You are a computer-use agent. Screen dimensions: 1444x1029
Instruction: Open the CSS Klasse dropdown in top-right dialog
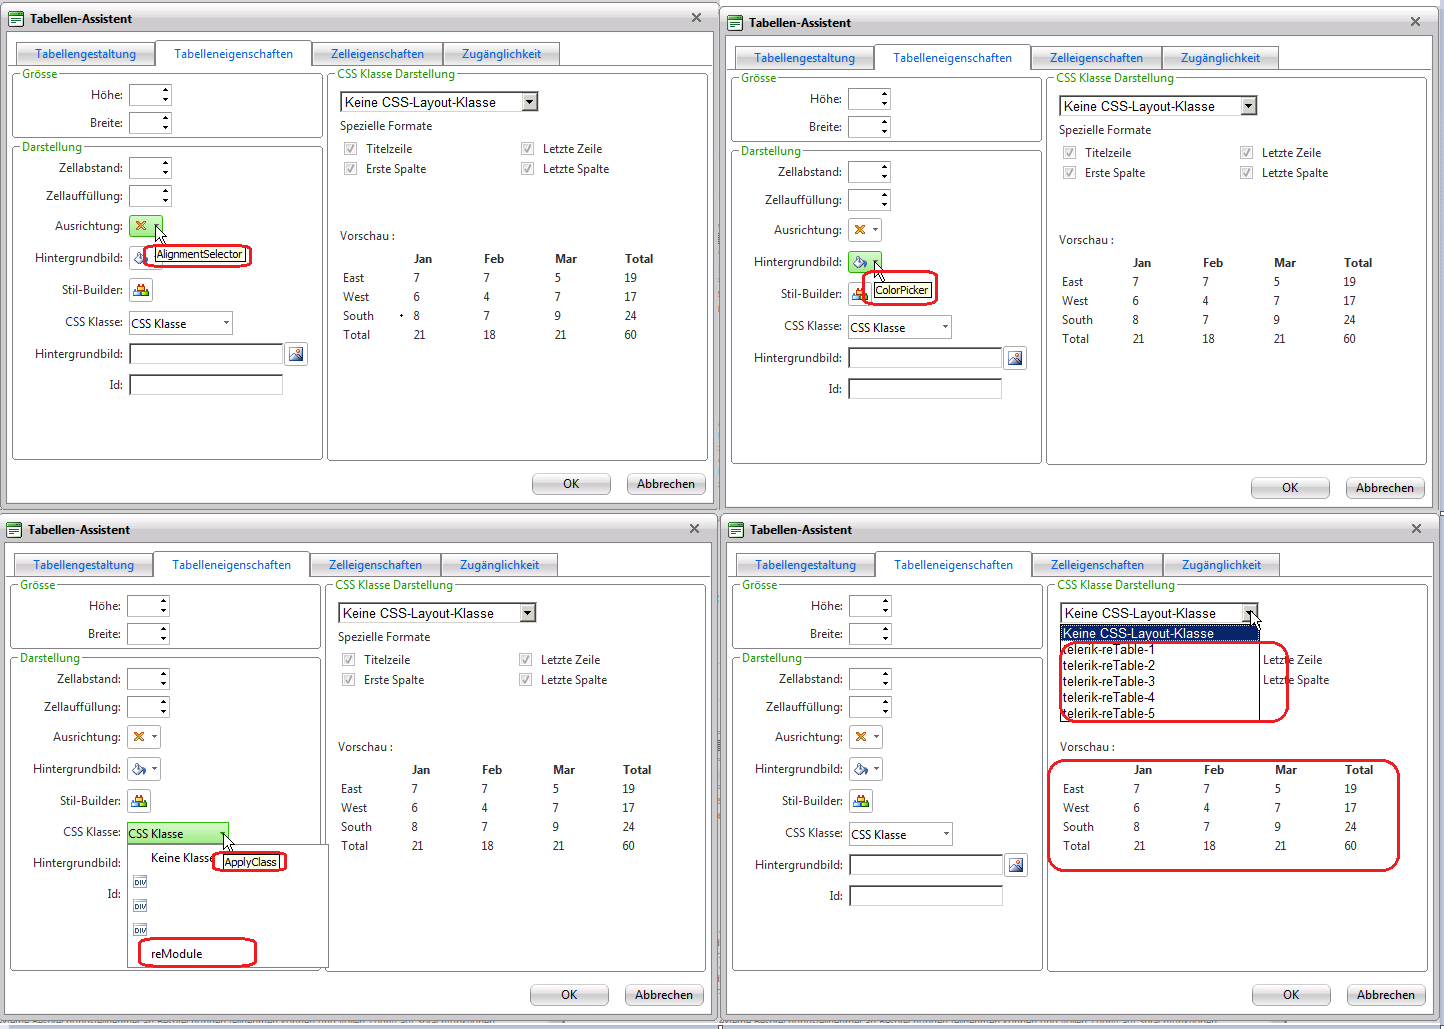point(900,327)
